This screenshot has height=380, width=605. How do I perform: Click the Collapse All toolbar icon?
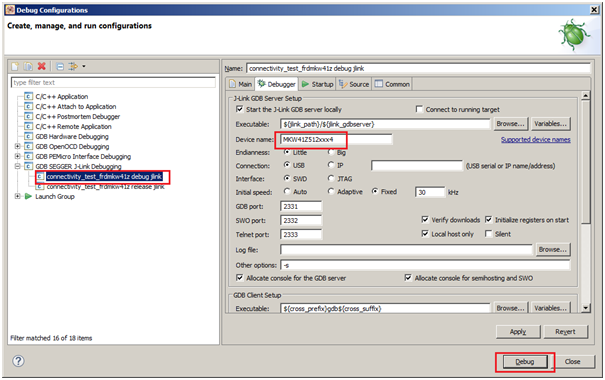click(60, 66)
